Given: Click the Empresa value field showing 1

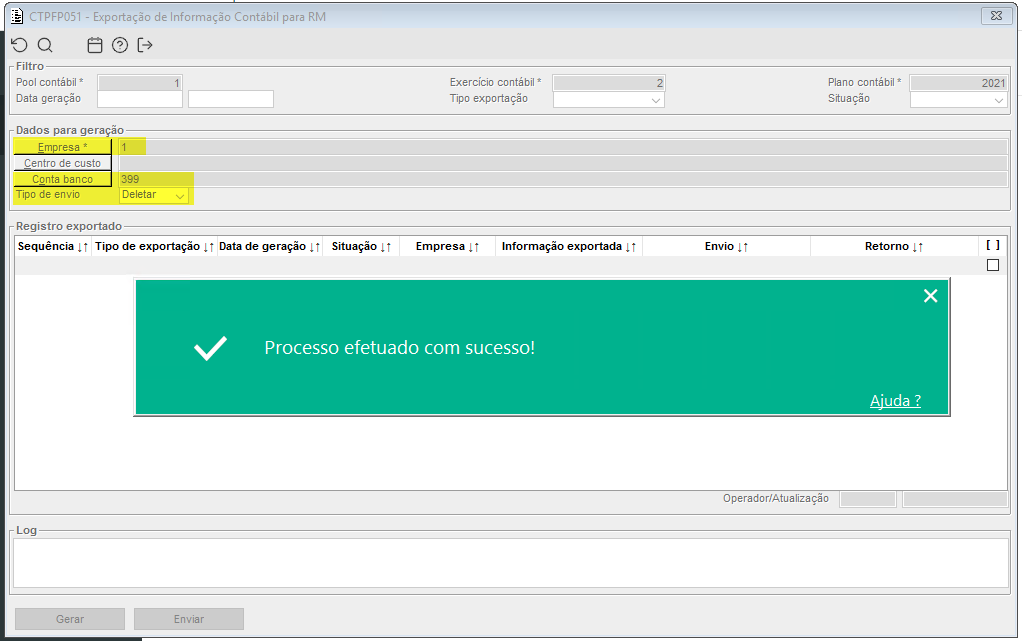Looking at the screenshot, I should [x=563, y=147].
